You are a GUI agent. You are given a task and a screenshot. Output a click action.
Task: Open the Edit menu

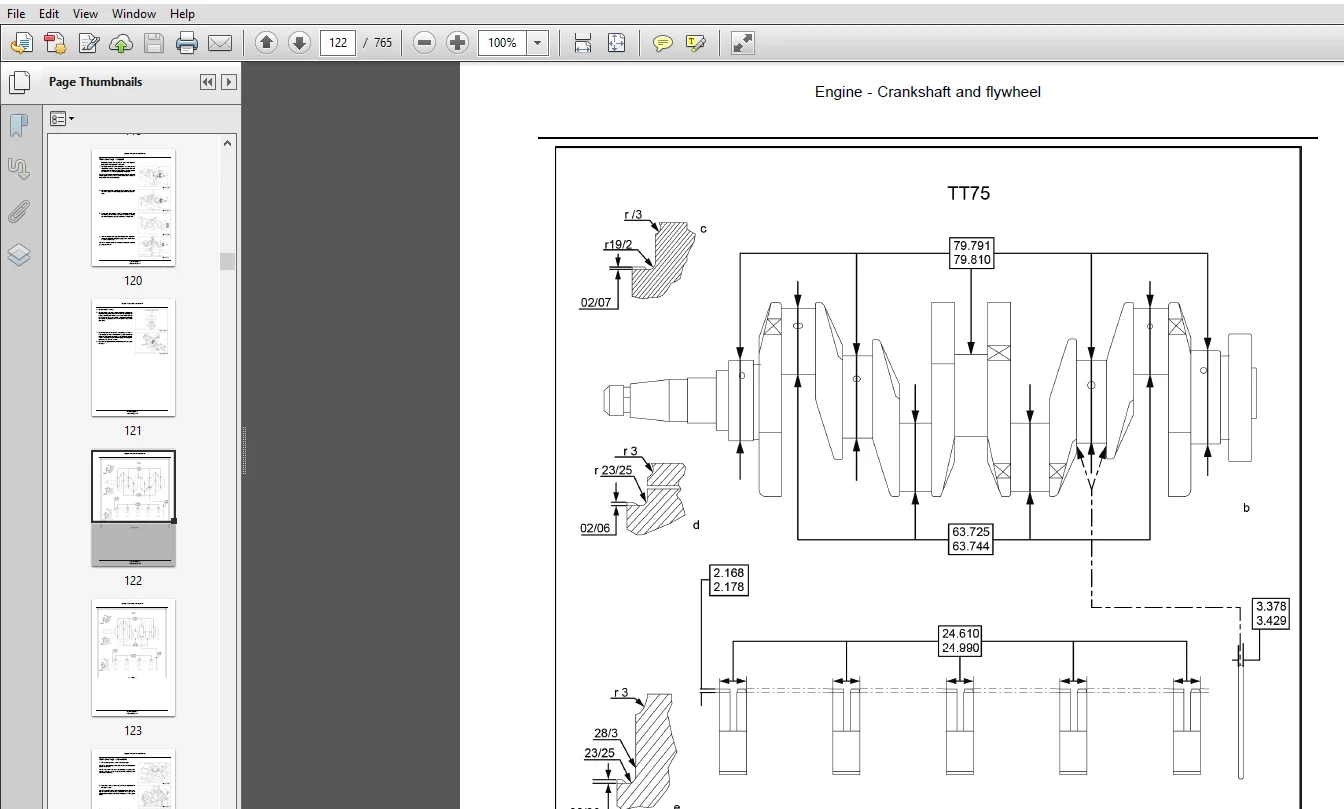[x=49, y=14]
